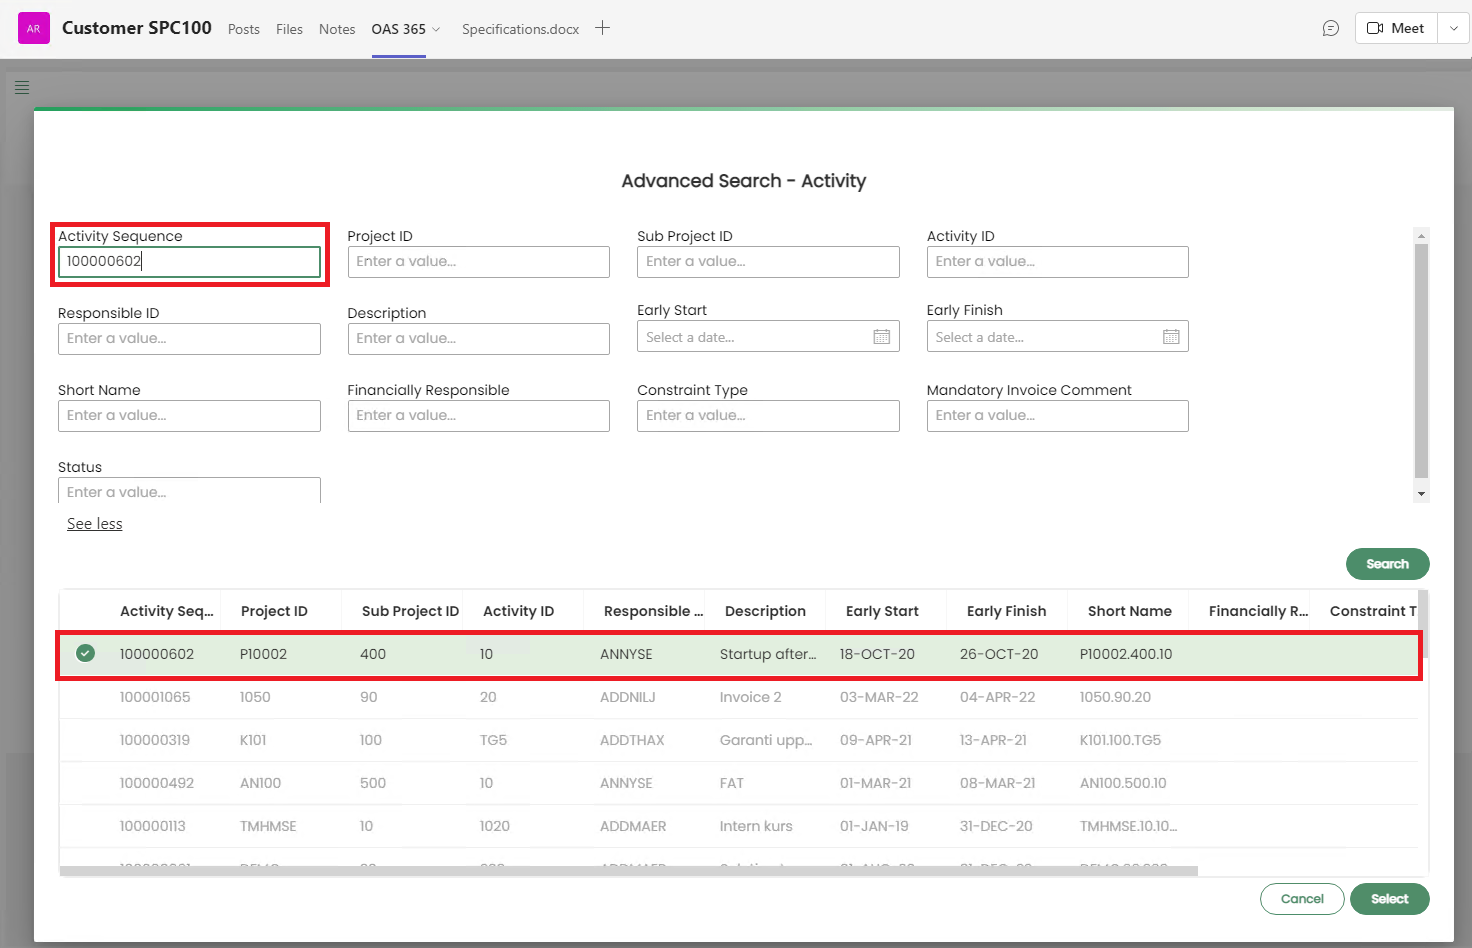
Task: Open the OAS 365 tab dropdown chevron
Action: (436, 29)
